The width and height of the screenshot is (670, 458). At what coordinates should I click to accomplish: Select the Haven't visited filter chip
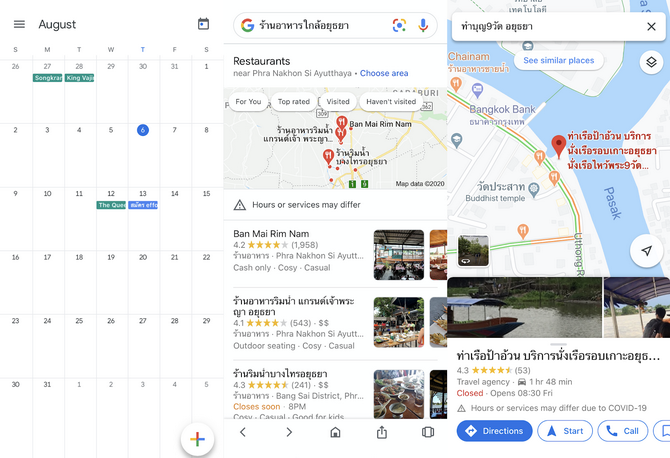391,102
